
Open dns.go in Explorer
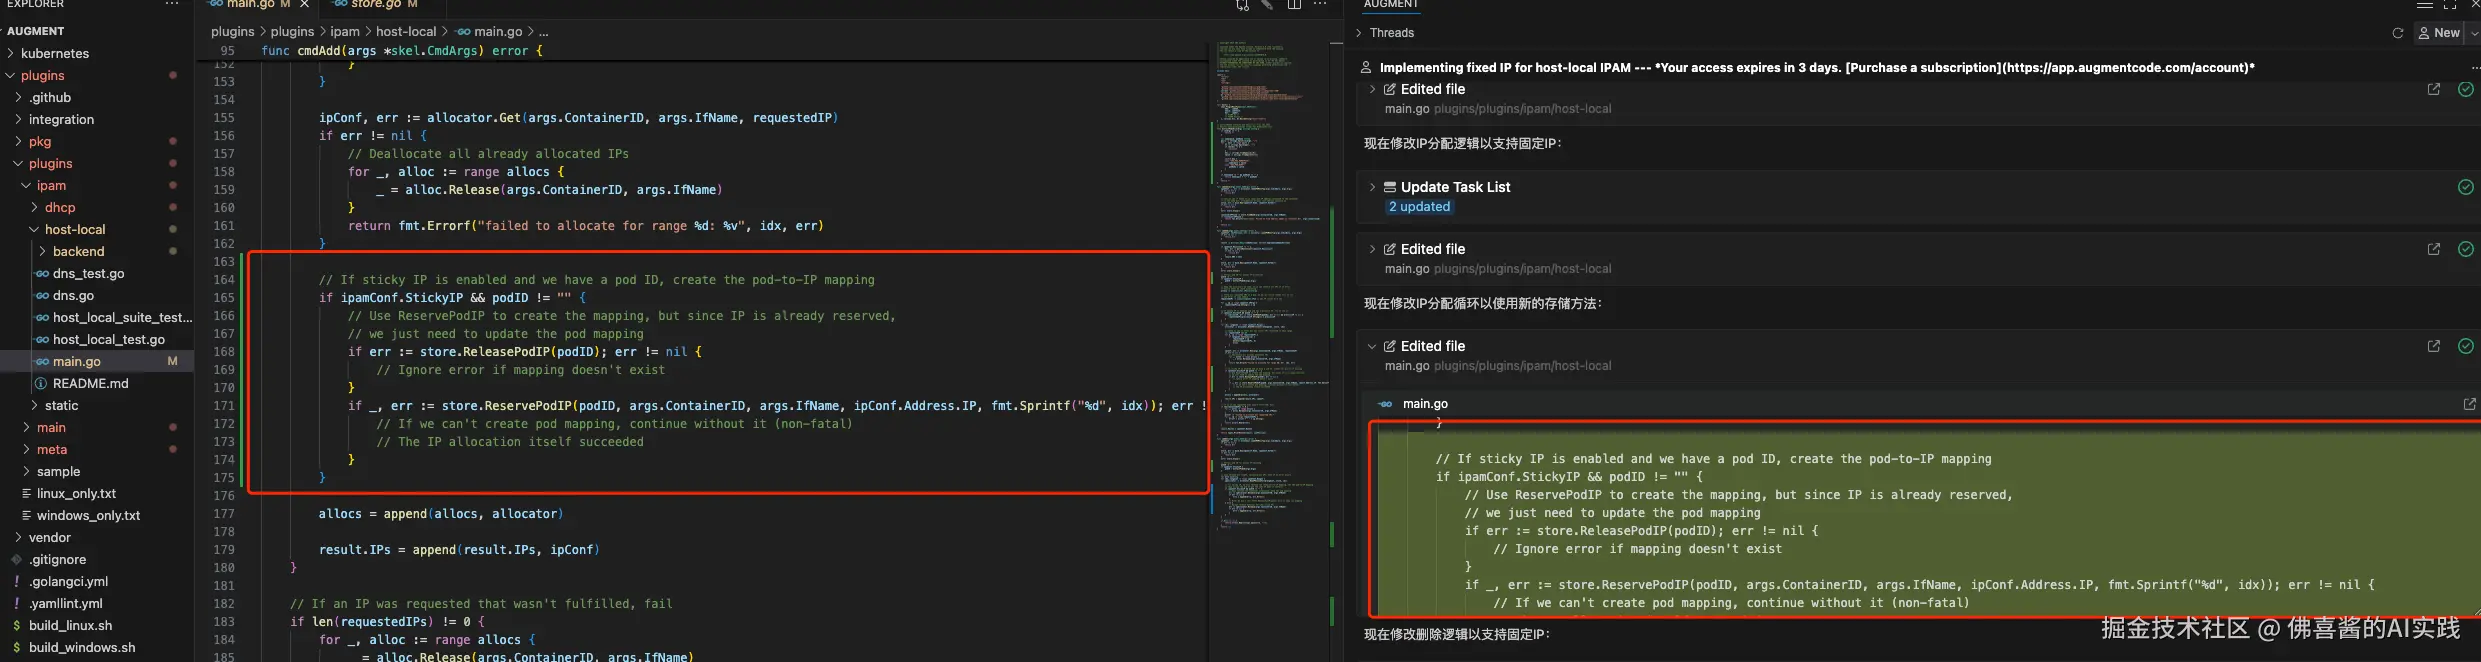[97, 295]
